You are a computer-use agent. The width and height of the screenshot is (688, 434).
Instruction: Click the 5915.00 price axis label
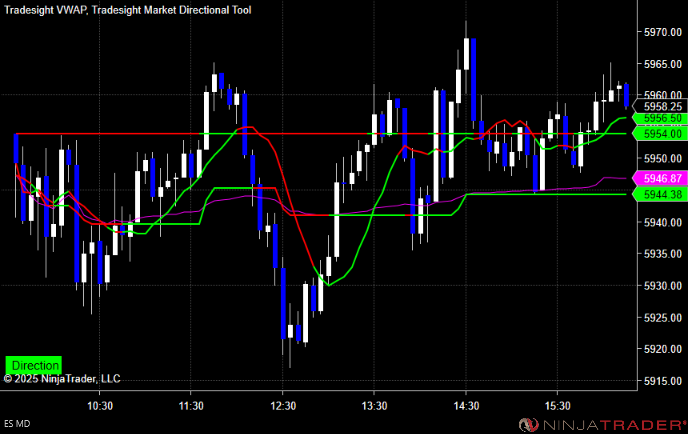(663, 381)
